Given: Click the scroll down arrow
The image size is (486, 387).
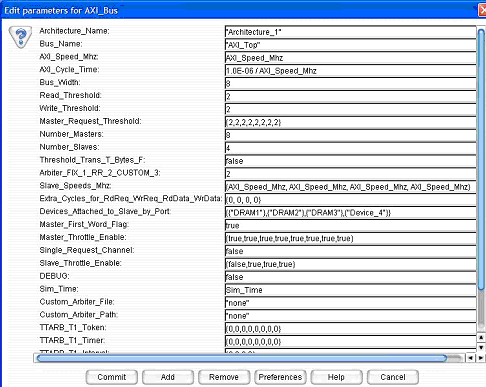Looking at the screenshot, I should 481,347.
